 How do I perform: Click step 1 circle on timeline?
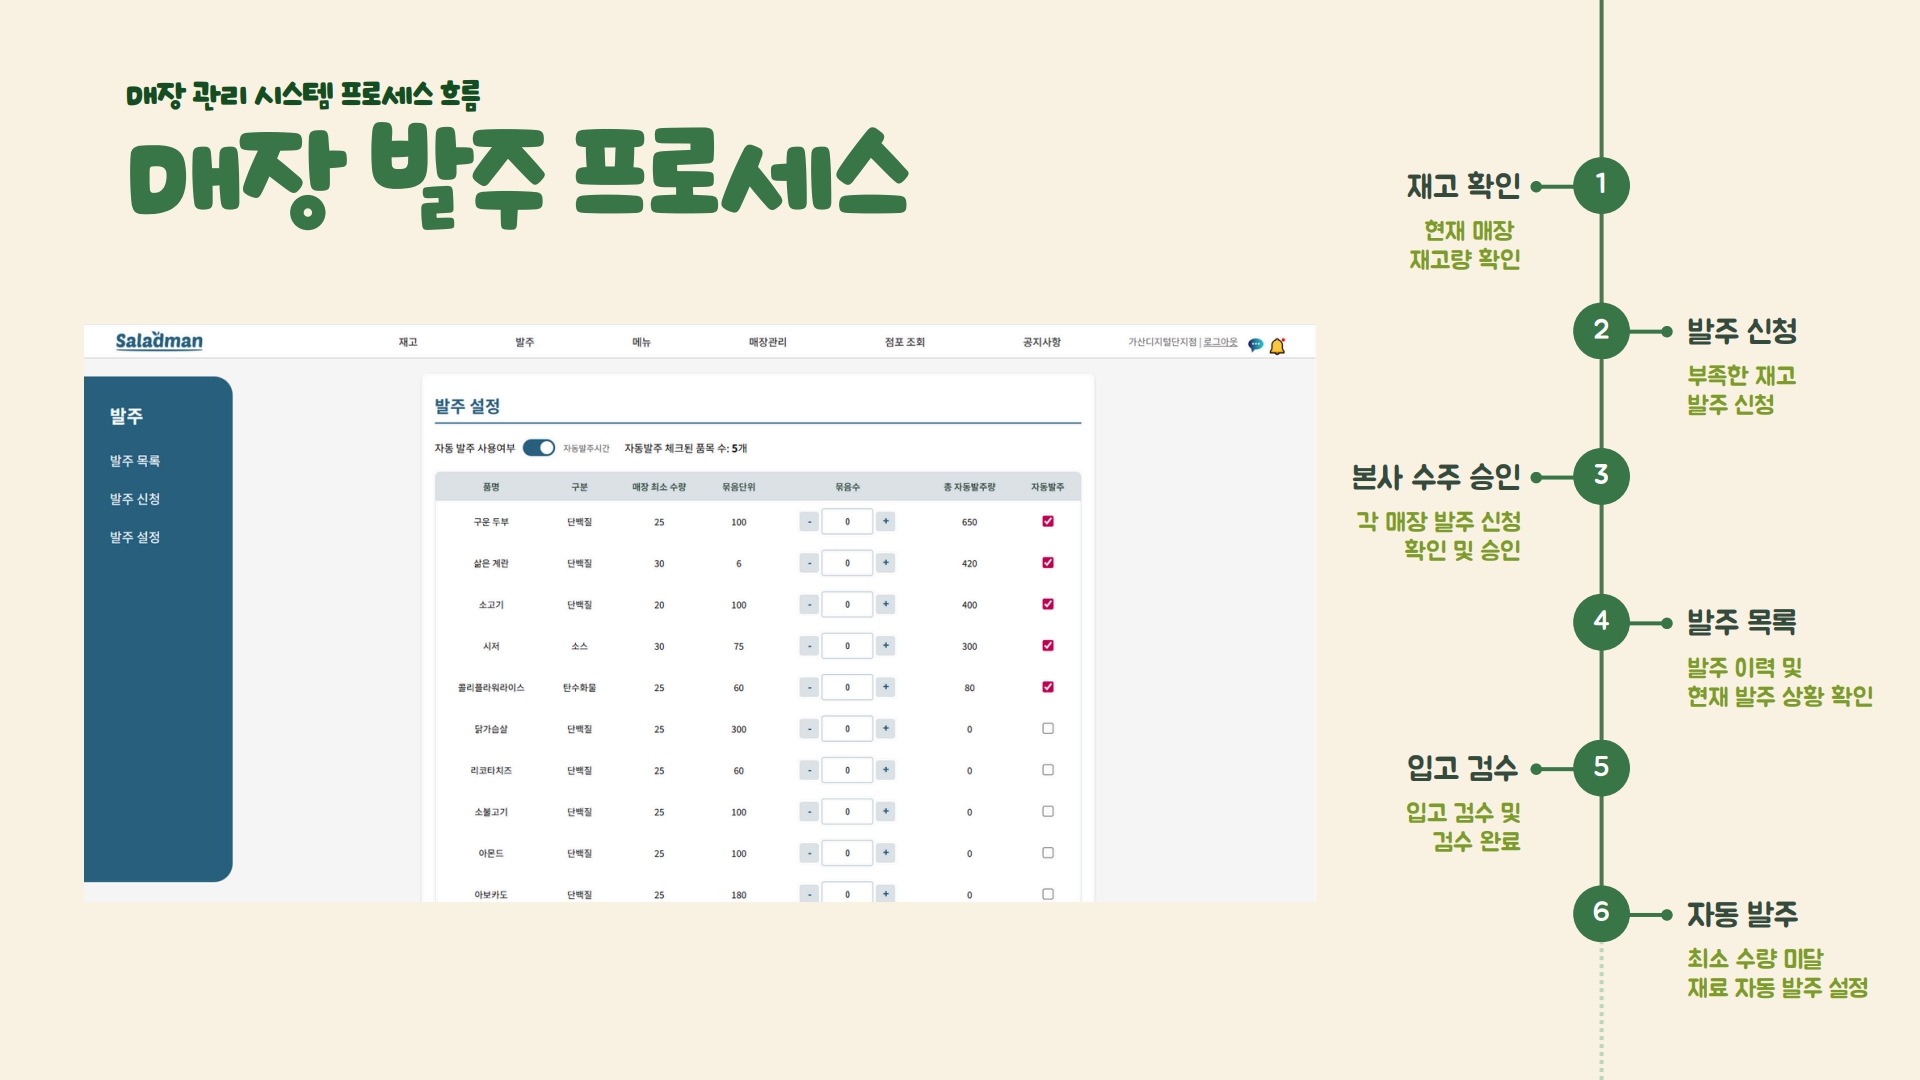click(x=1601, y=185)
